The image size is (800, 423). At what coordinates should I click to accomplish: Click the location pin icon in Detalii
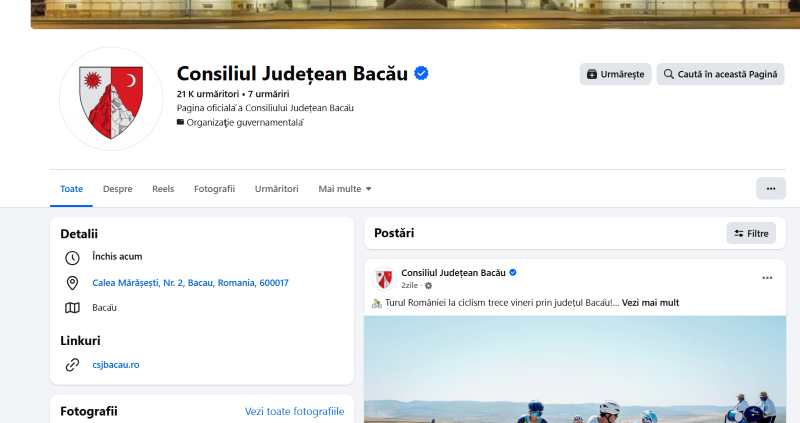(72, 283)
